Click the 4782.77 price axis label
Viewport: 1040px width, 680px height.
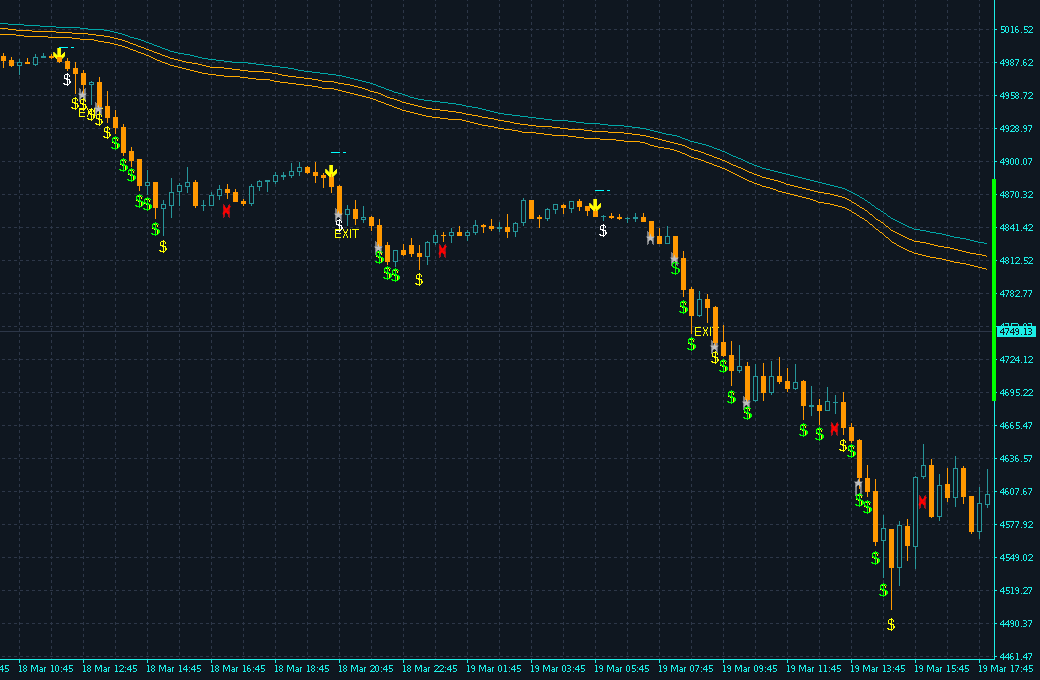pyautogui.click(x=1017, y=294)
